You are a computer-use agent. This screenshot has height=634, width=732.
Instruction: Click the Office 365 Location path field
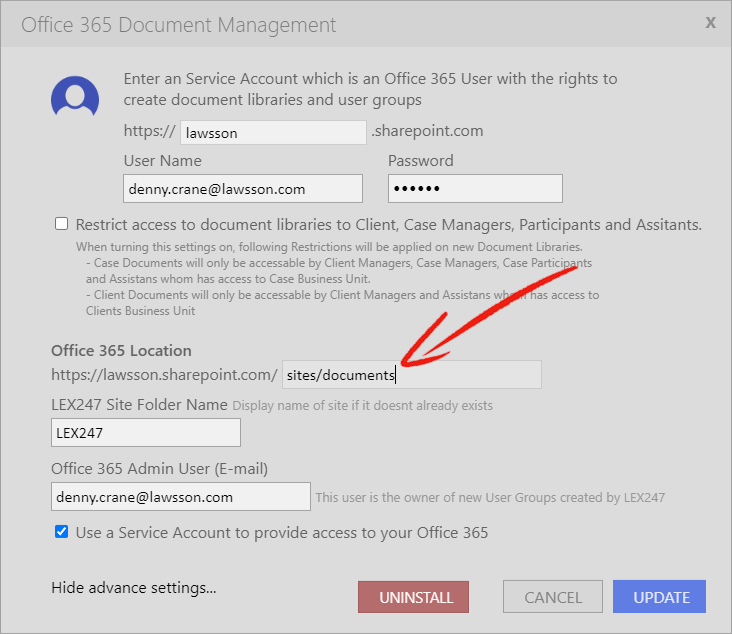(x=412, y=374)
